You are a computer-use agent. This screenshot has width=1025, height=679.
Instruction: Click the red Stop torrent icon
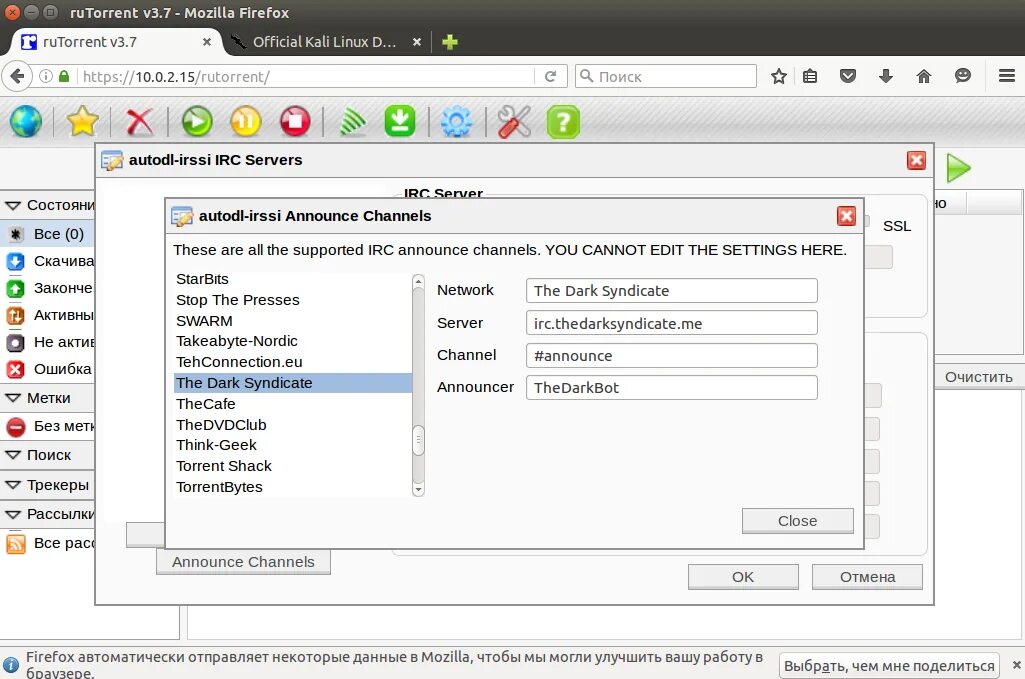pos(295,122)
